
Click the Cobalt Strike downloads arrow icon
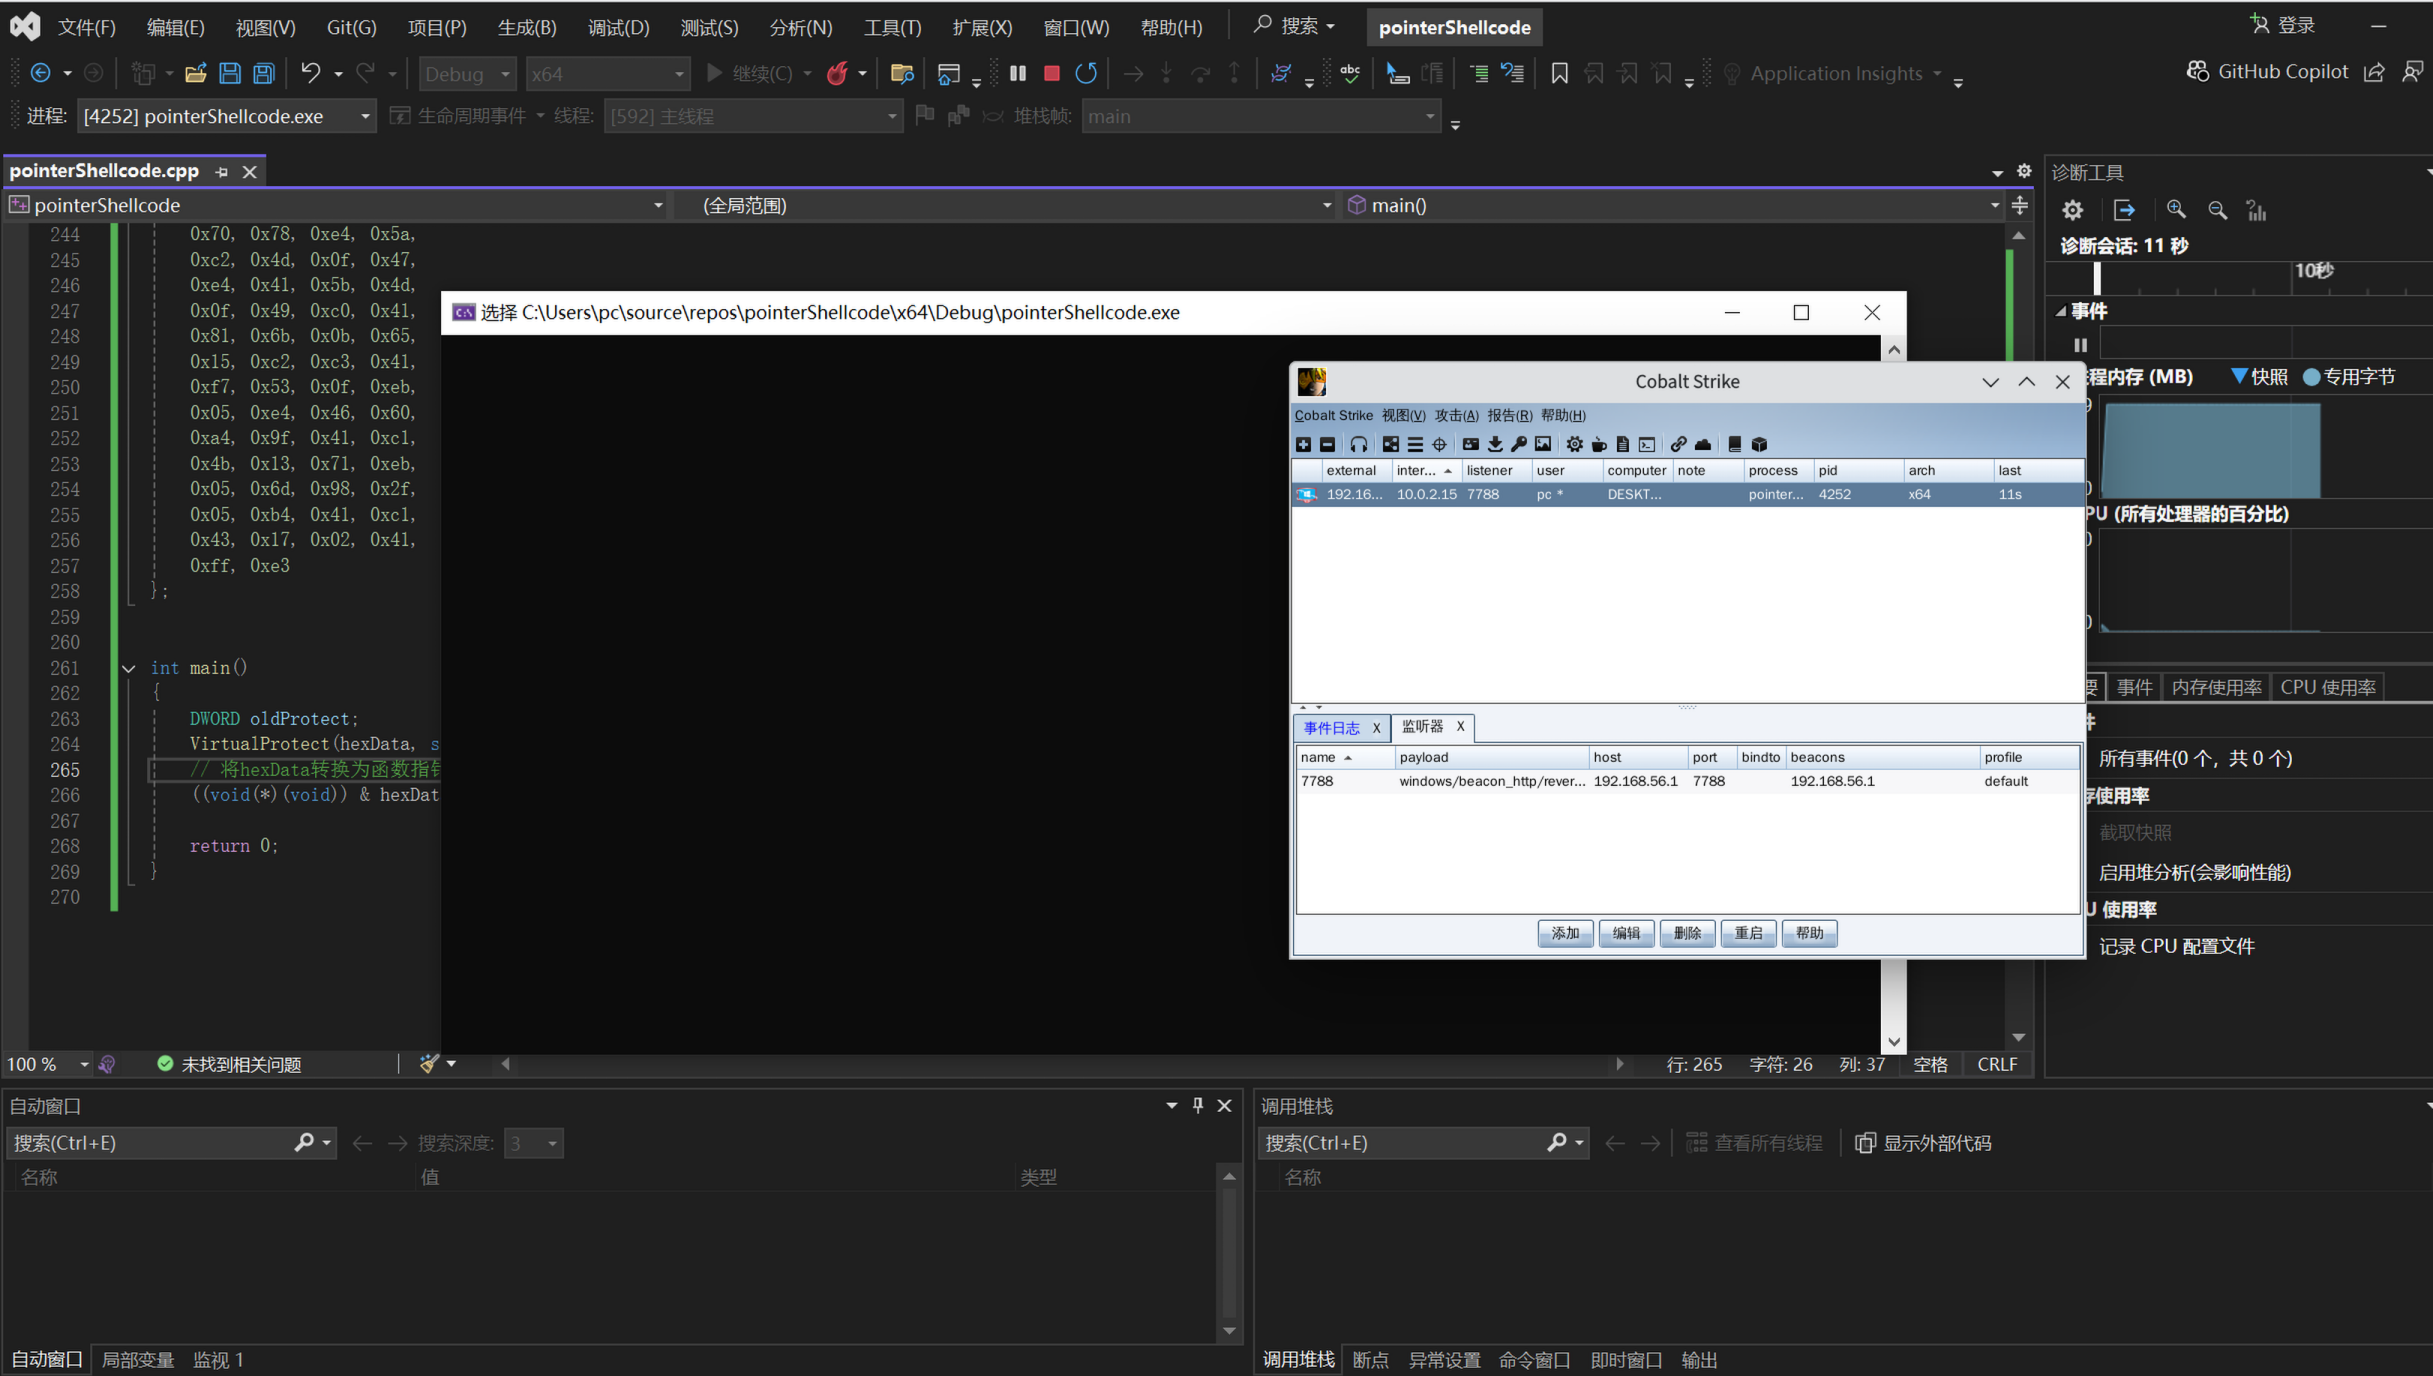coord(1495,444)
